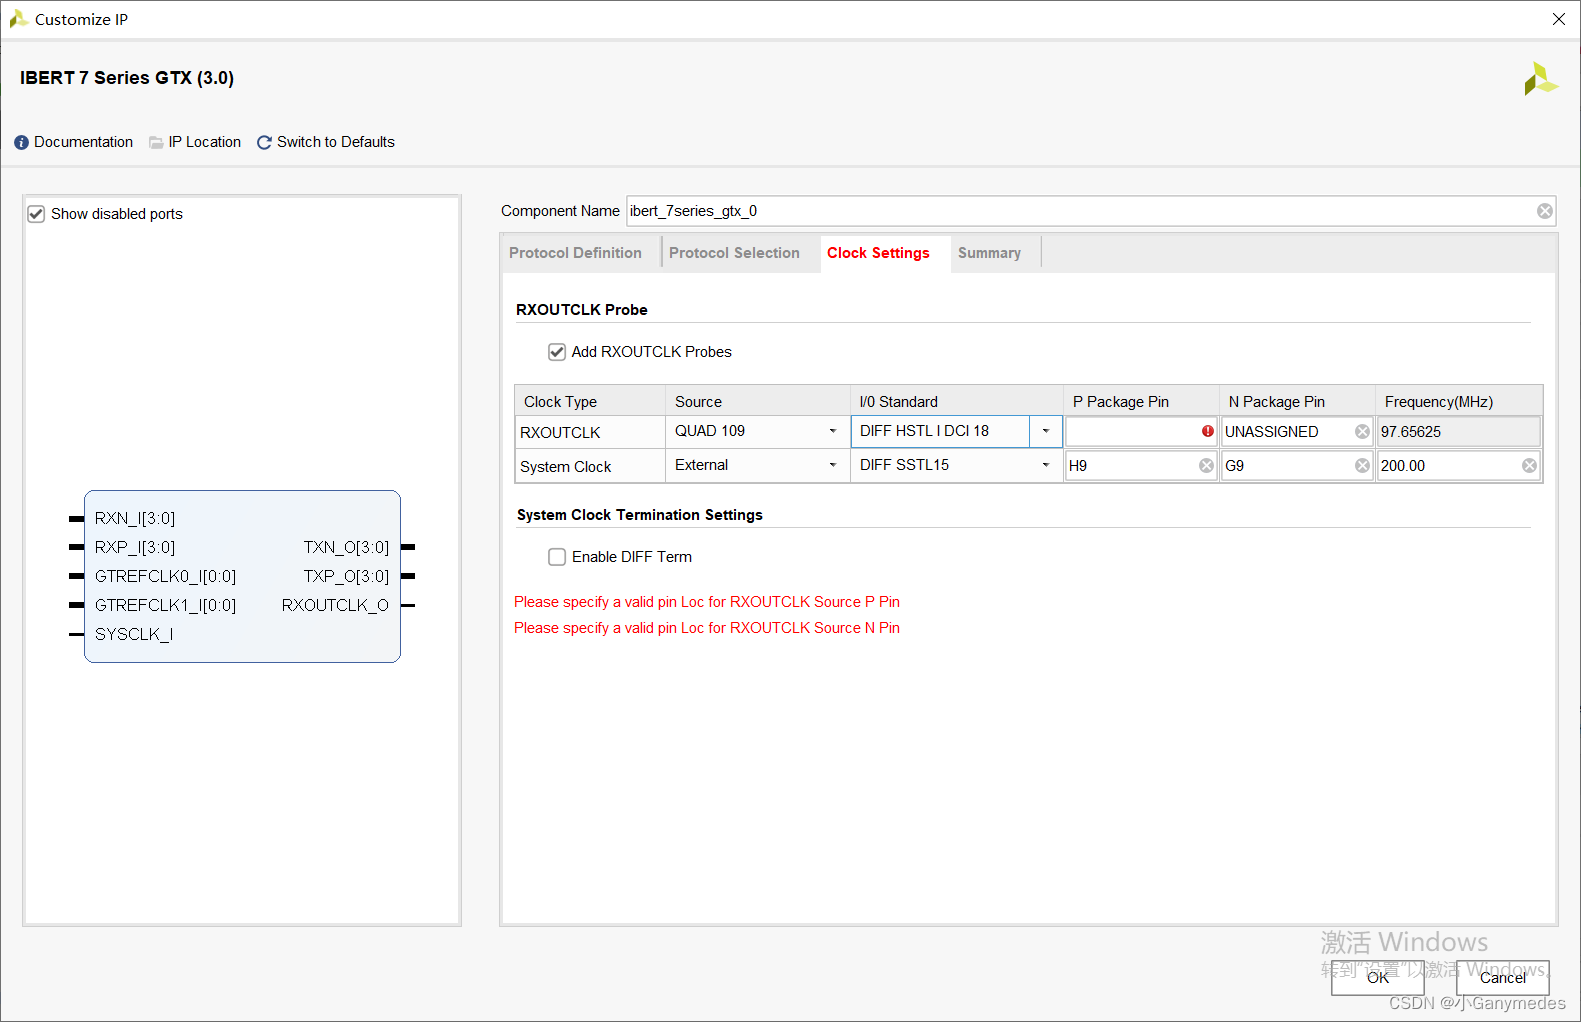This screenshot has width=1581, height=1022.
Task: Click the RXOUTCLK Source N Pin error message
Action: (707, 628)
